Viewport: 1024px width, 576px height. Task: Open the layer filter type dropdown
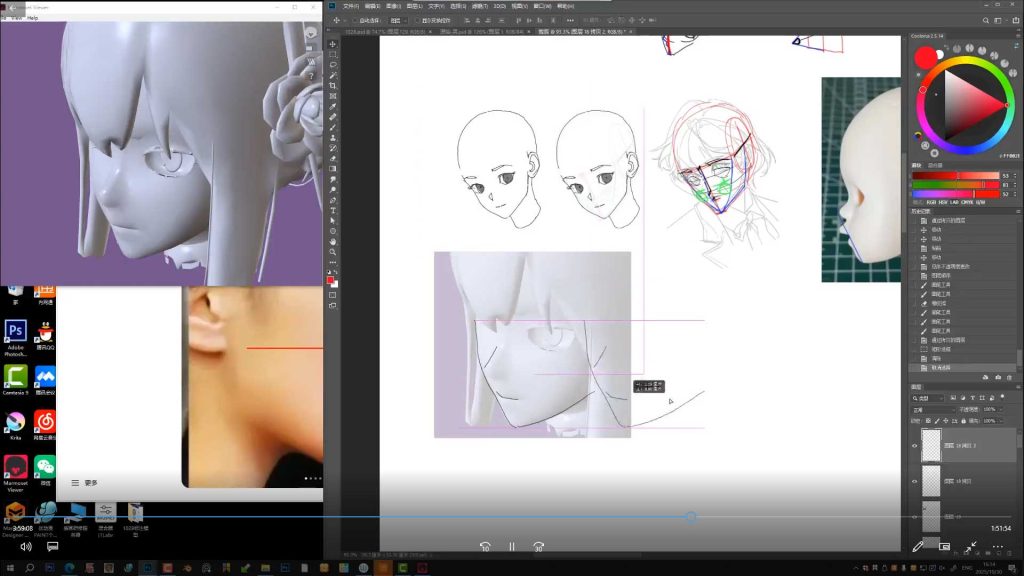(928, 398)
